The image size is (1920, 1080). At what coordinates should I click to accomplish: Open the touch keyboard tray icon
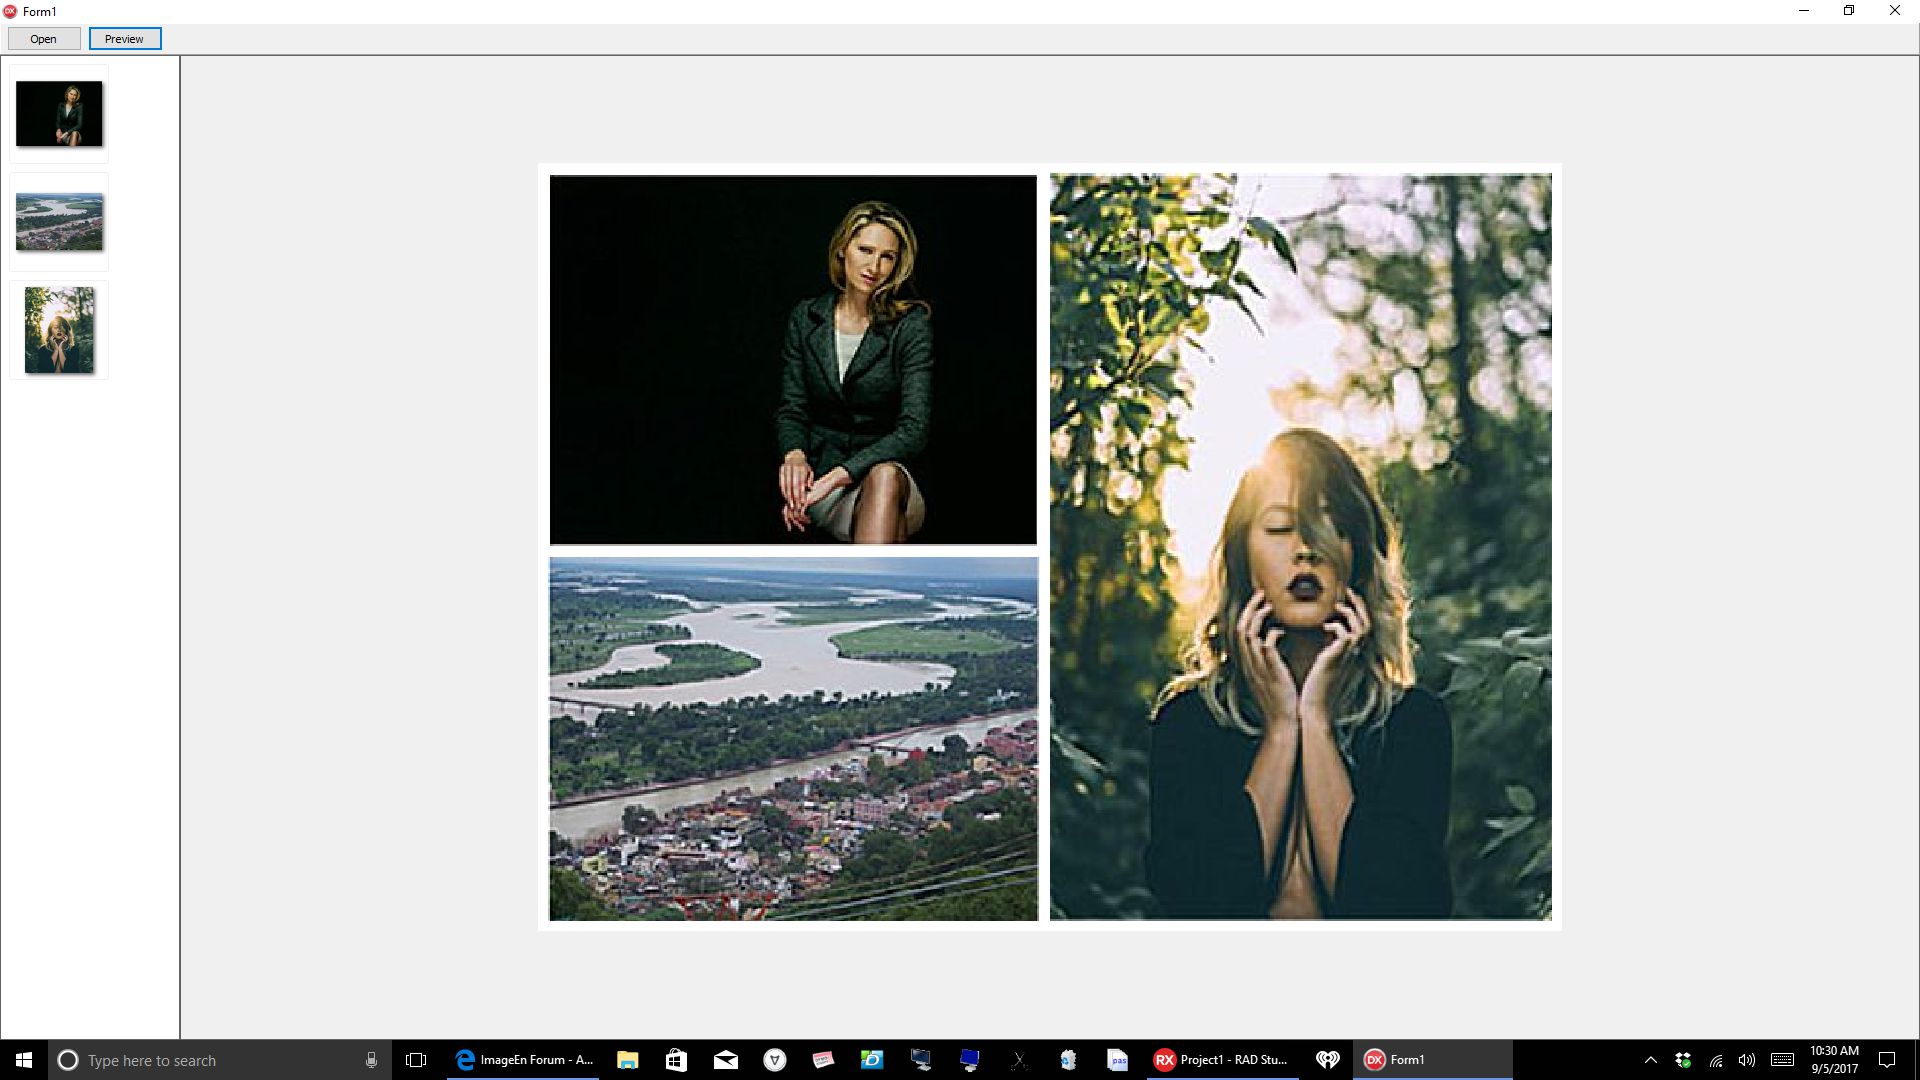[1782, 1060]
